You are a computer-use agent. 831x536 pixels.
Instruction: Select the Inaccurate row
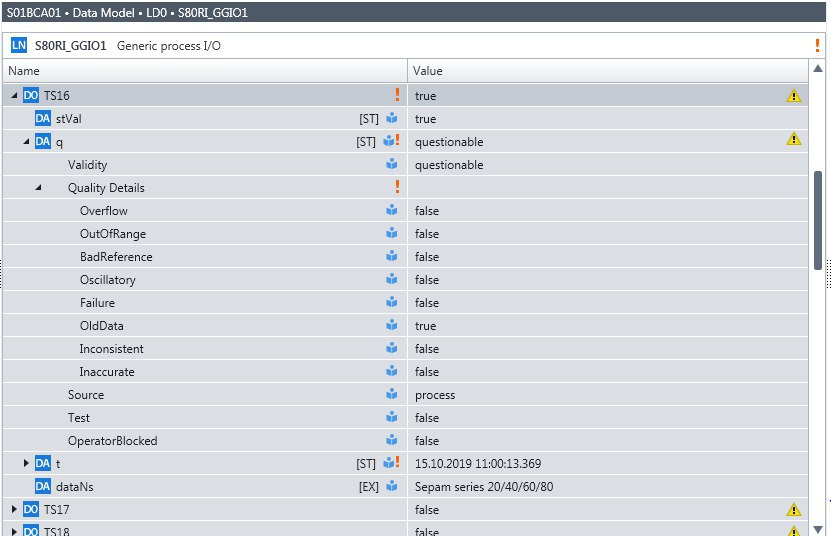(x=405, y=371)
